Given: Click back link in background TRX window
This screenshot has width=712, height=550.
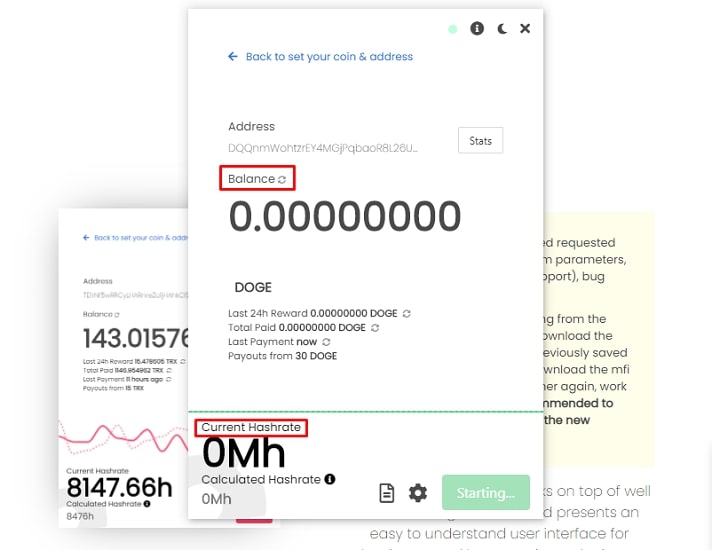Looking at the screenshot, I should tap(135, 238).
